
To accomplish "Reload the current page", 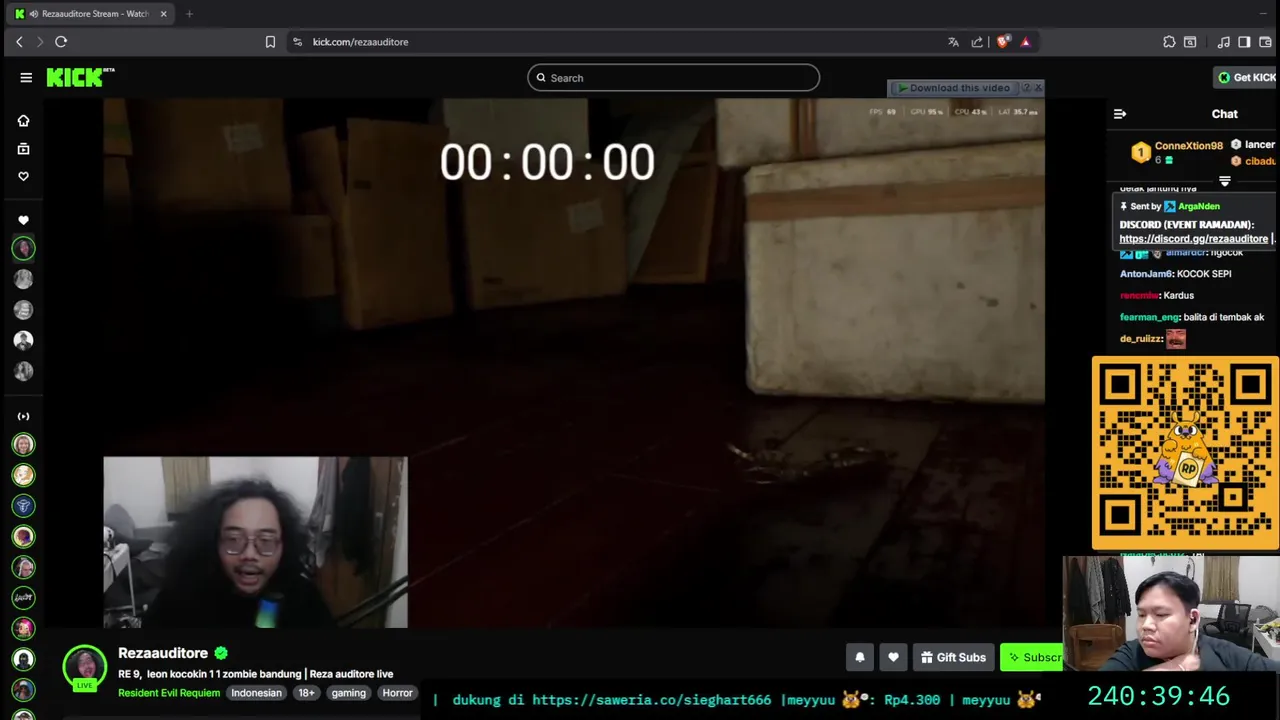I will coord(61,42).
